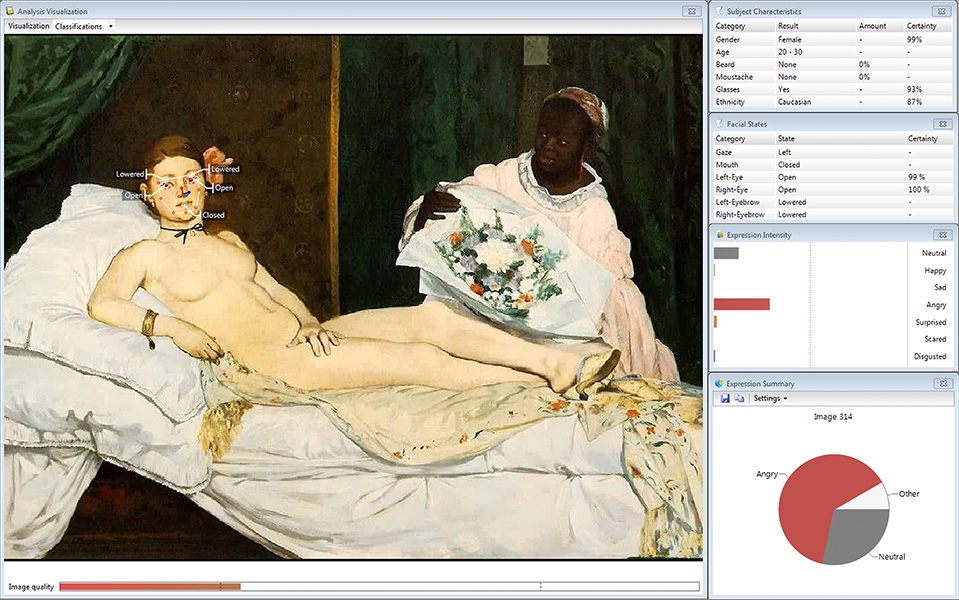Click the 100 % Right-Eye certainty value
Screen dimensions: 959x600
click(x=919, y=190)
